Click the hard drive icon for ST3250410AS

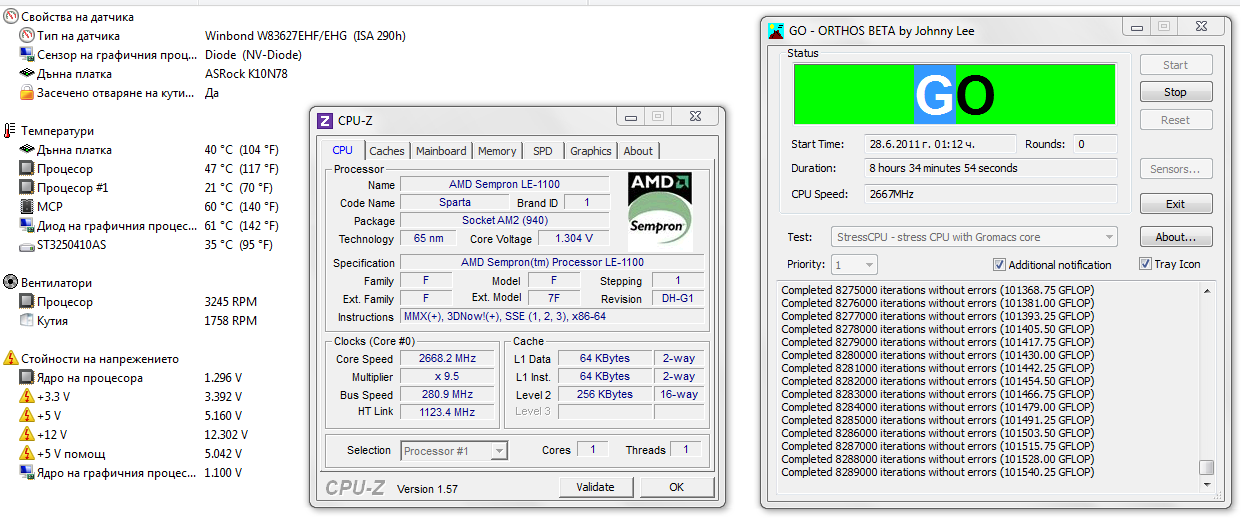tap(27, 245)
